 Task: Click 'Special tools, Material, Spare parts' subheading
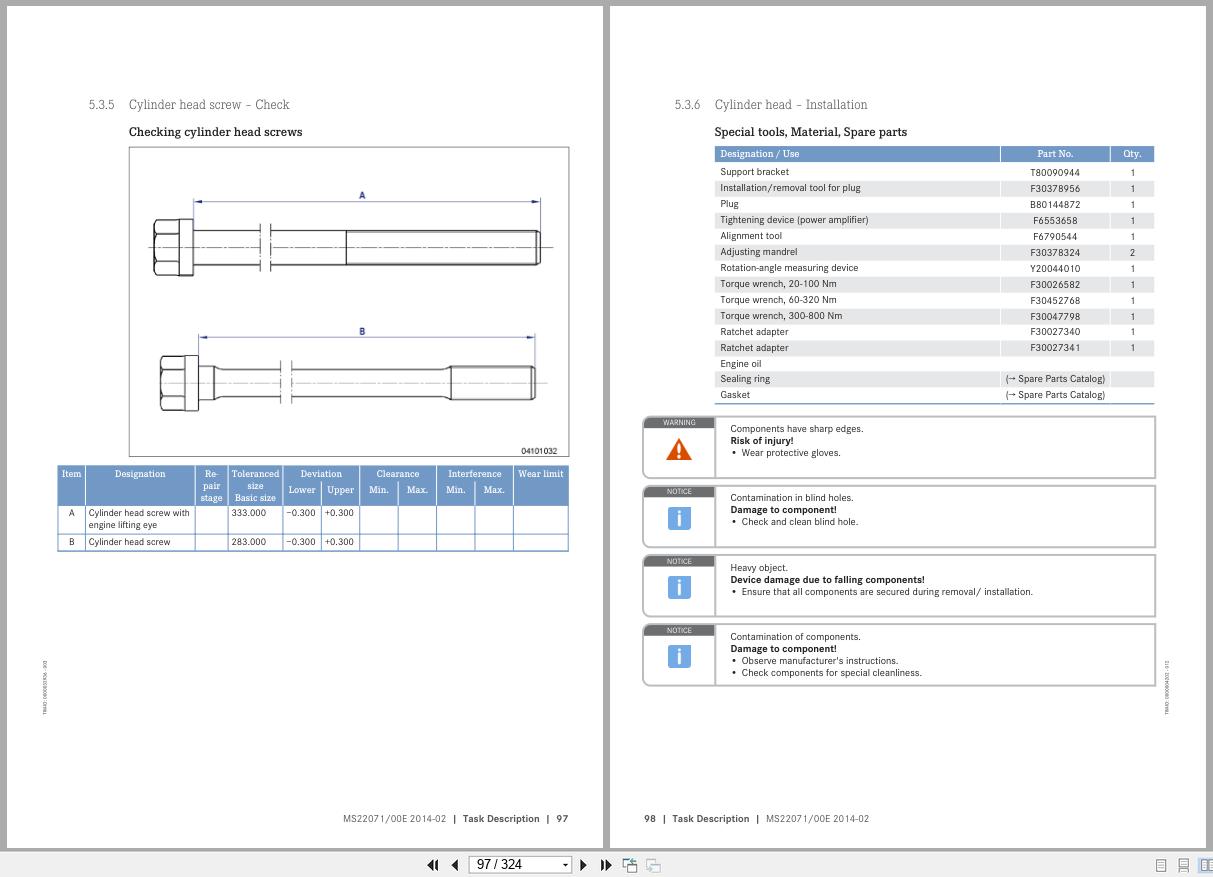pyautogui.click(x=811, y=132)
